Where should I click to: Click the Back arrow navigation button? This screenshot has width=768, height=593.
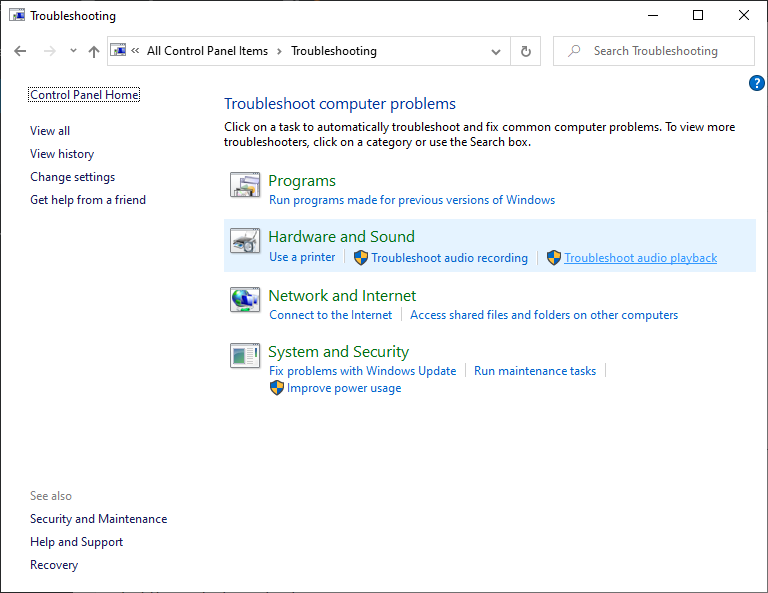[20, 51]
